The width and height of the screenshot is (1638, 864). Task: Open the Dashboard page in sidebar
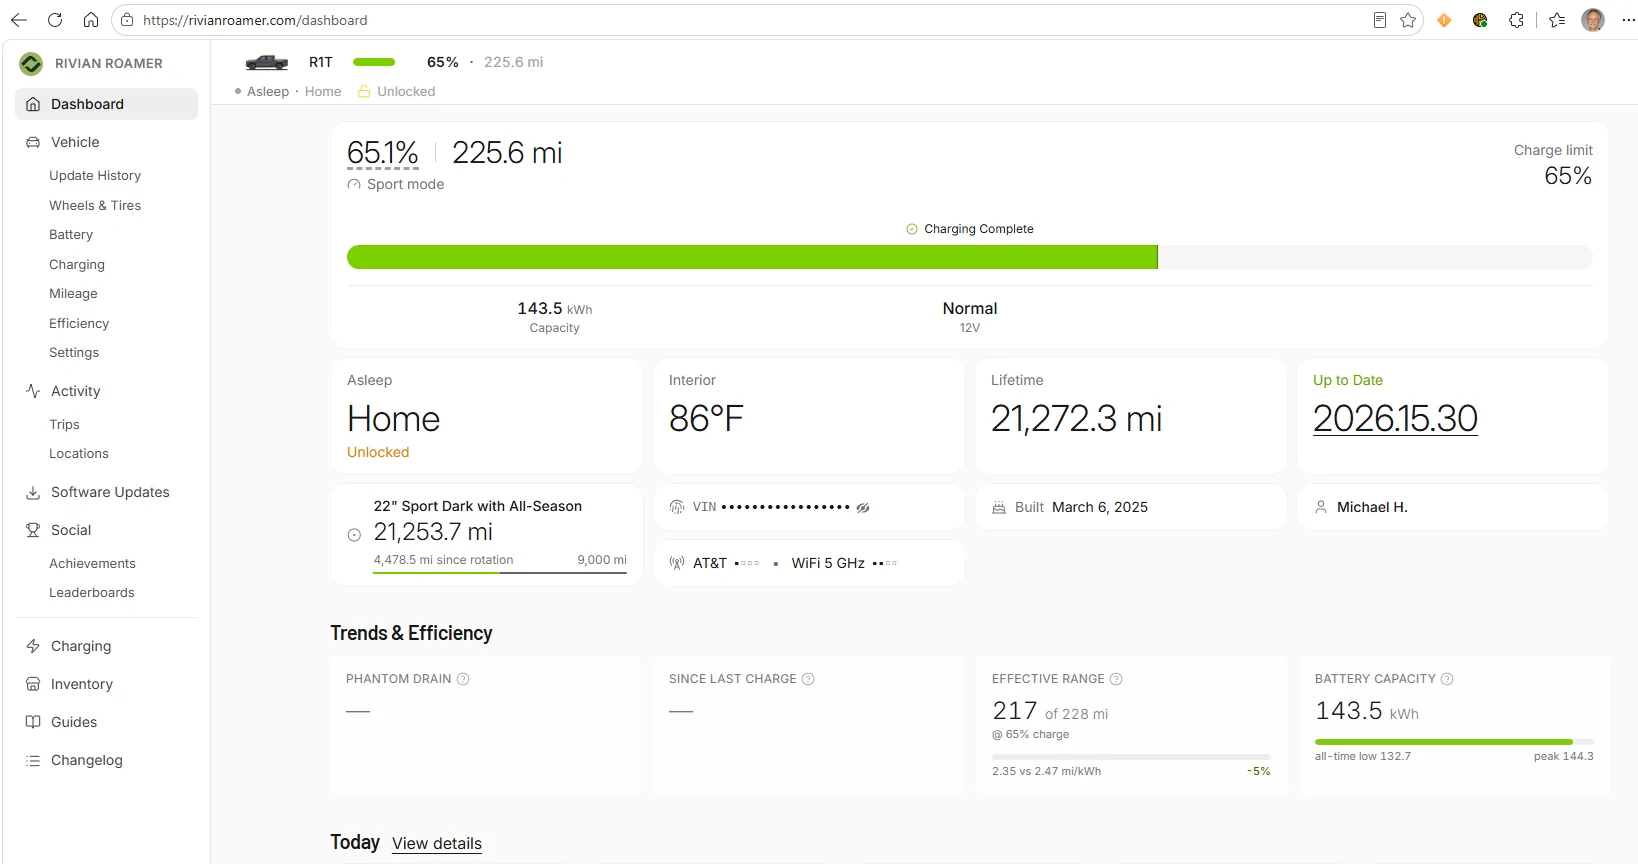pyautogui.click(x=107, y=104)
